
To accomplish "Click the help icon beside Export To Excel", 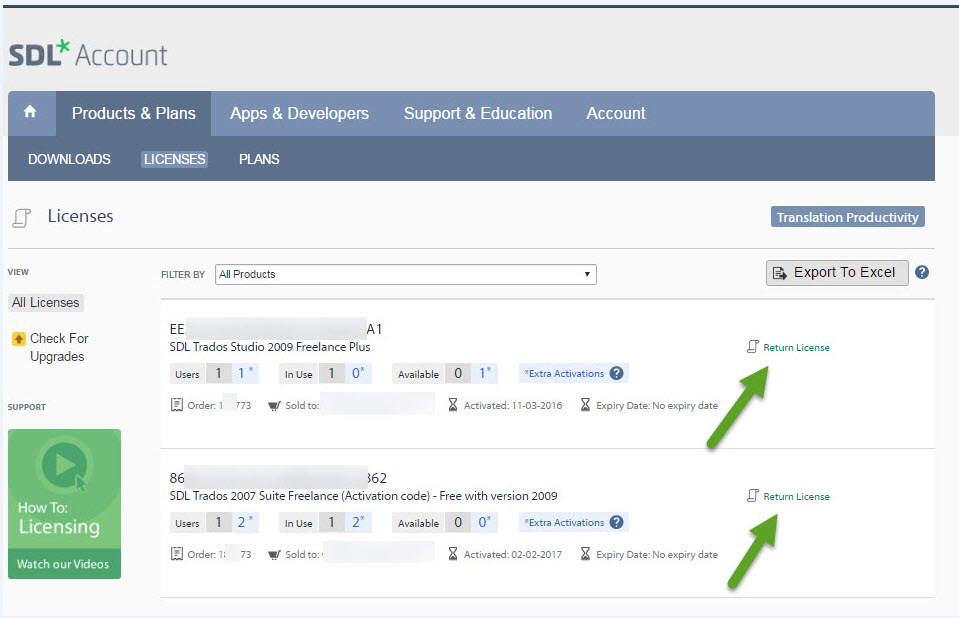I will [922, 272].
